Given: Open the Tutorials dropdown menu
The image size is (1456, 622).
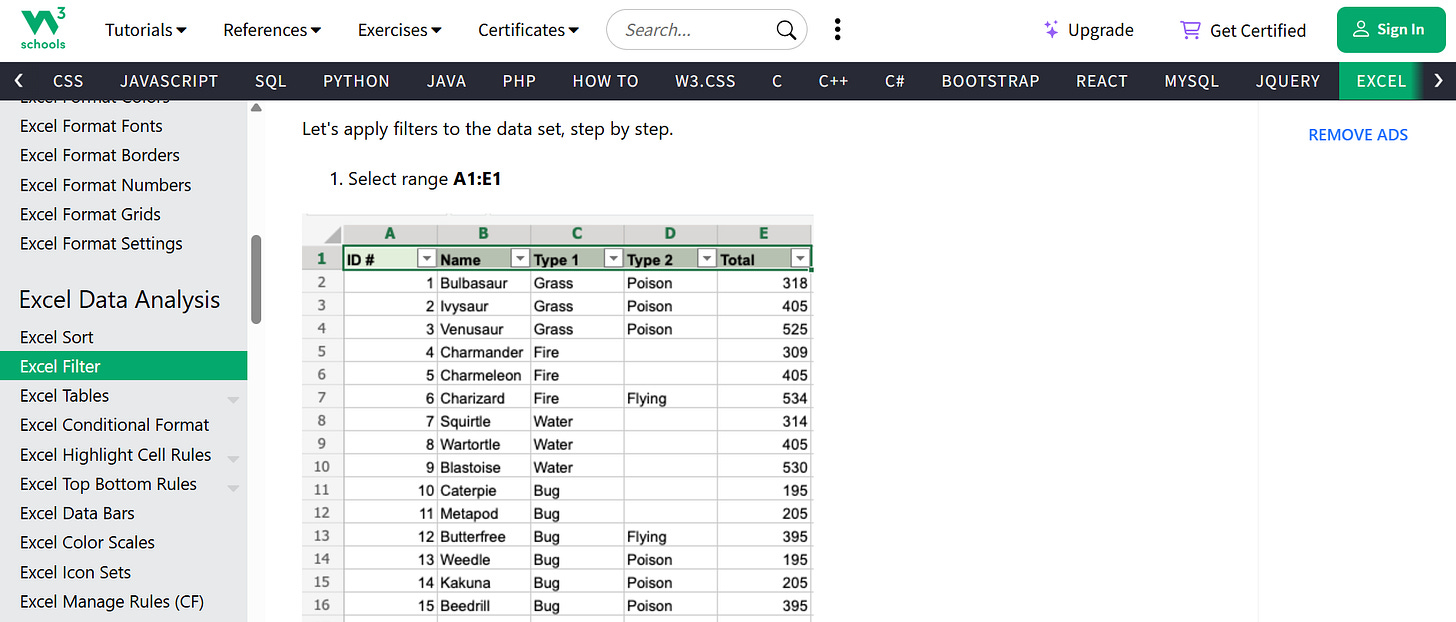Looking at the screenshot, I should [146, 30].
